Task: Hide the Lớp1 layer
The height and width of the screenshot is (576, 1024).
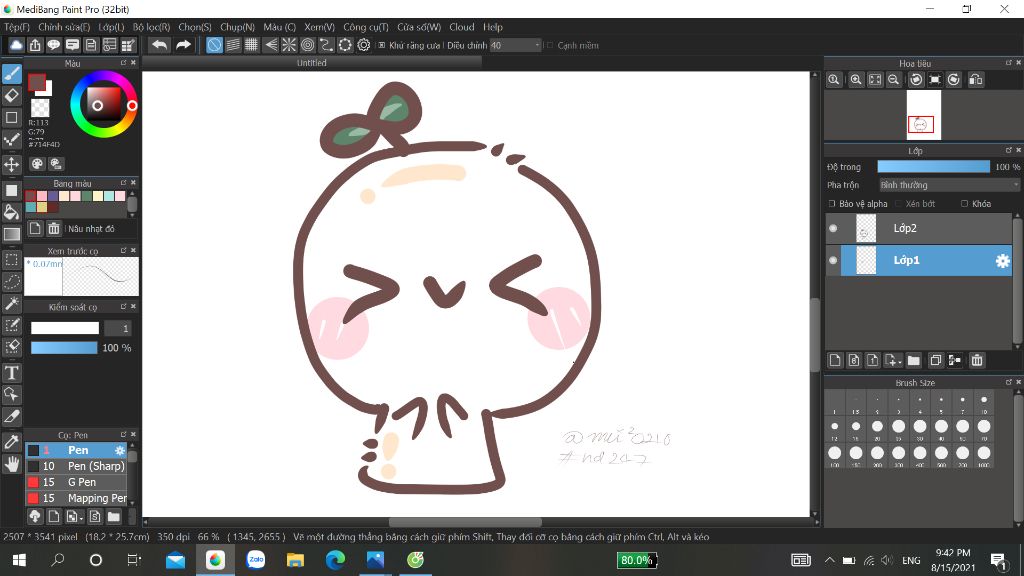Action: coord(833,260)
